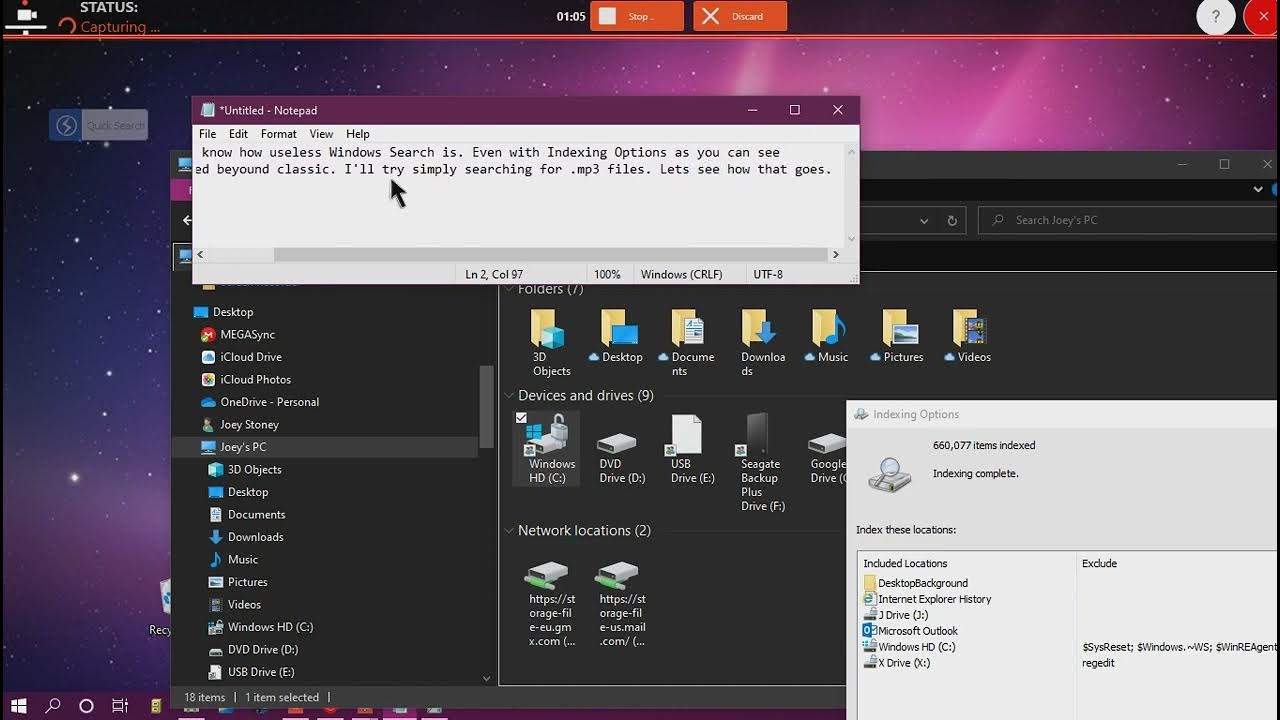Expand the Explorer ribbon chevron

tap(1258, 189)
